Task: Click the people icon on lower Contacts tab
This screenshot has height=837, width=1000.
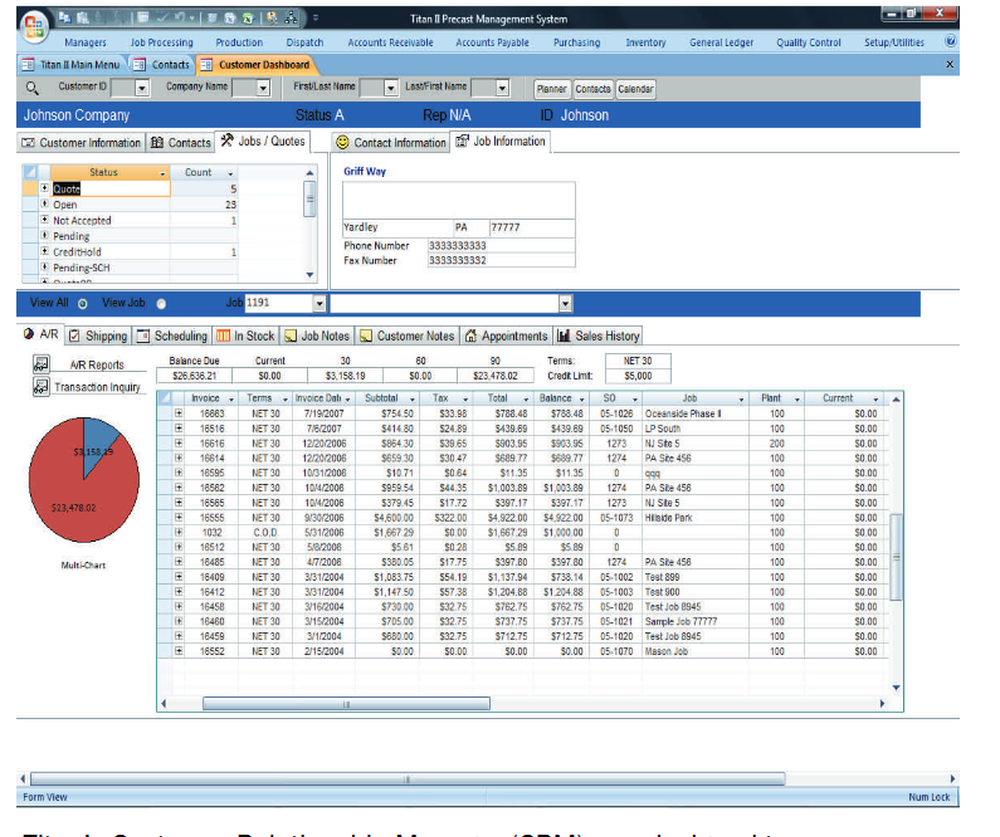Action: pos(157,142)
